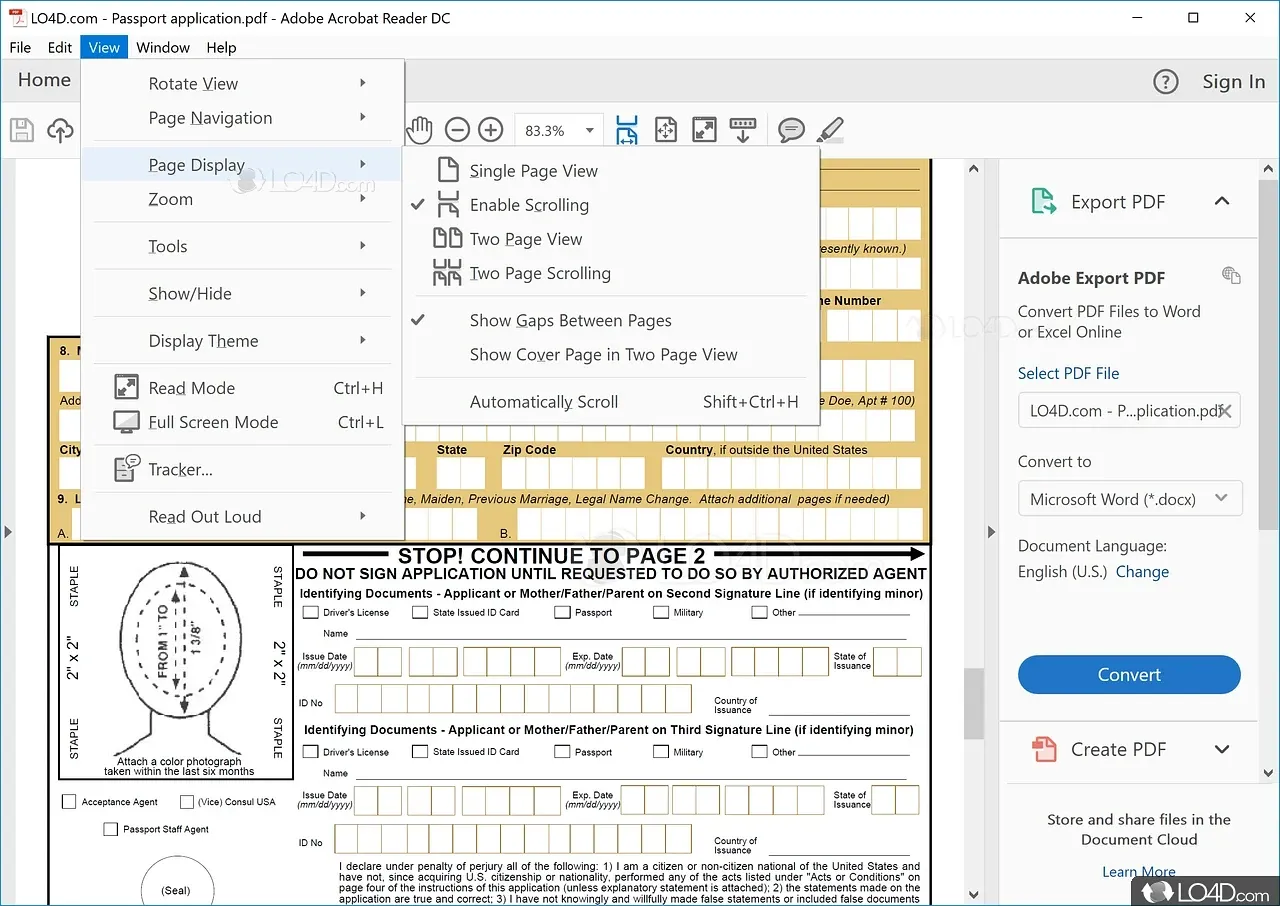Click the Tracker icon in View menu
Screen dimensions: 1280x906
(x=127, y=469)
